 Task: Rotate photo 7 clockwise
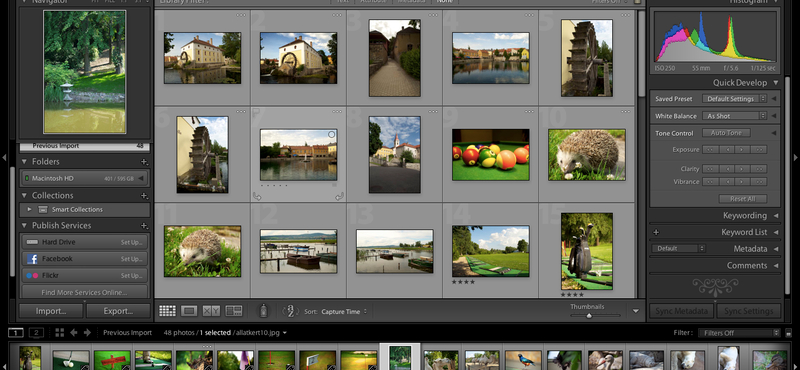[x=340, y=196]
